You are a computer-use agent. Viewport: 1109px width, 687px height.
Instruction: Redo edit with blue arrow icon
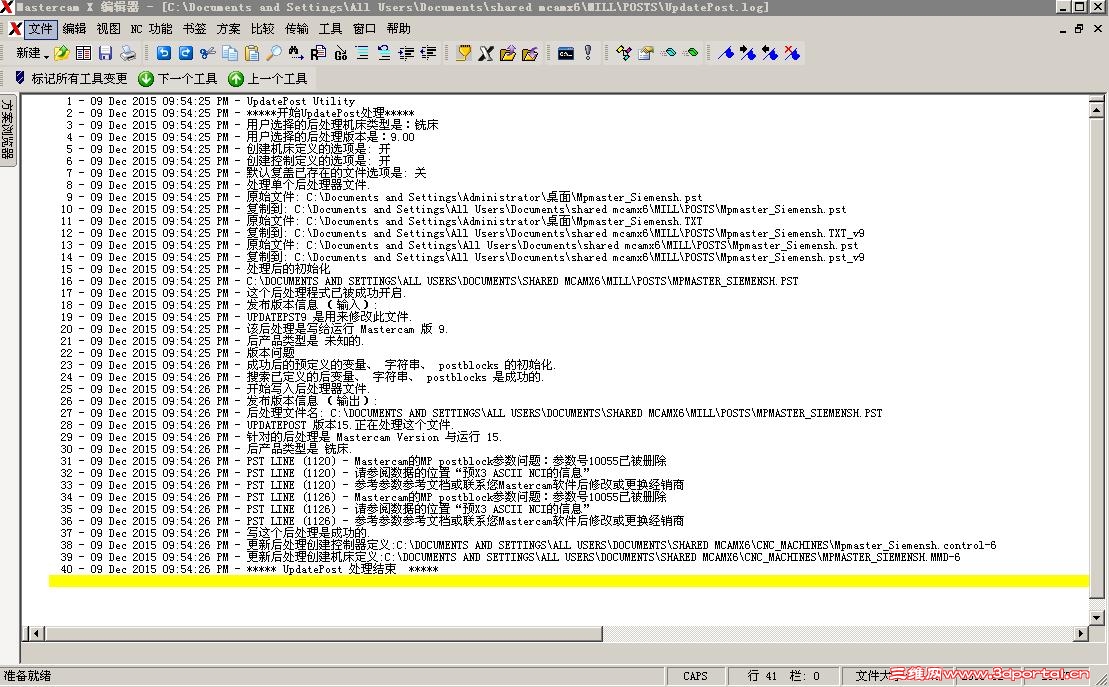coord(185,53)
